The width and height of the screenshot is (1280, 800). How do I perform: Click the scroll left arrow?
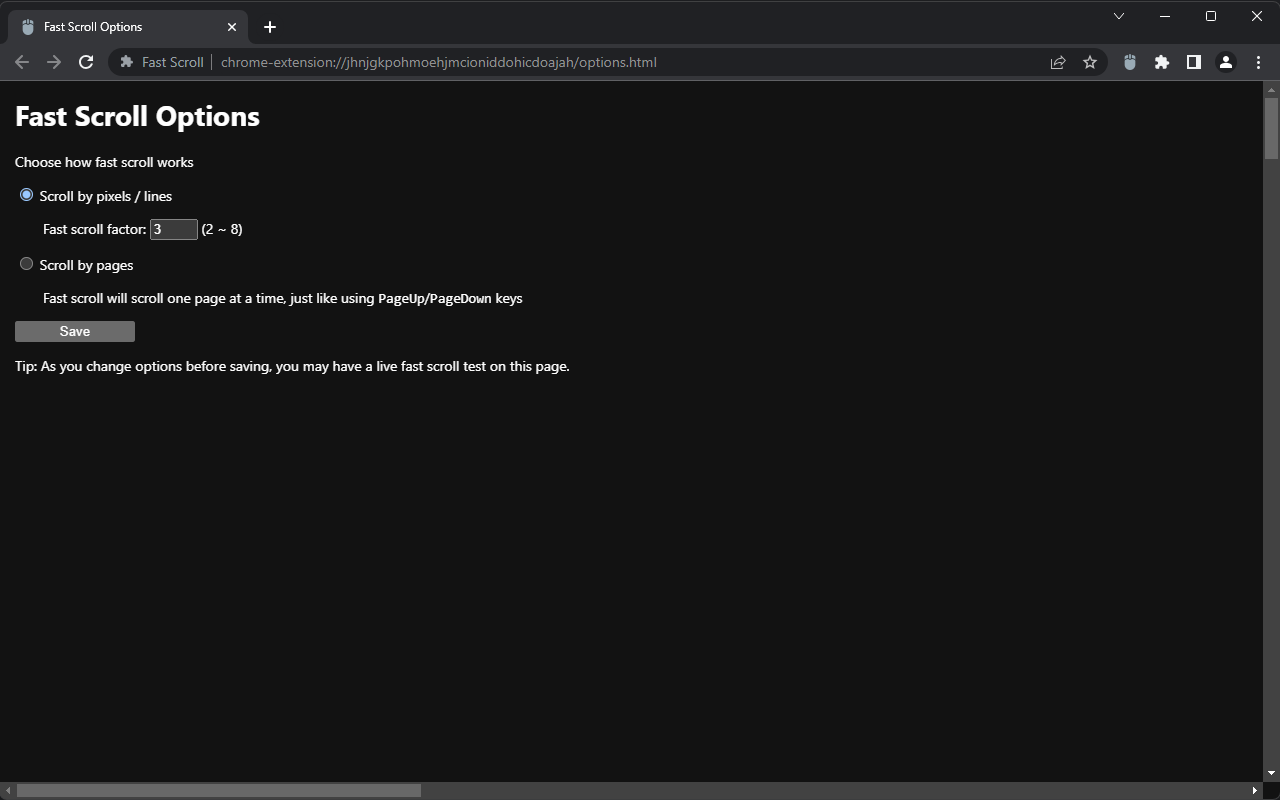click(x=8, y=791)
